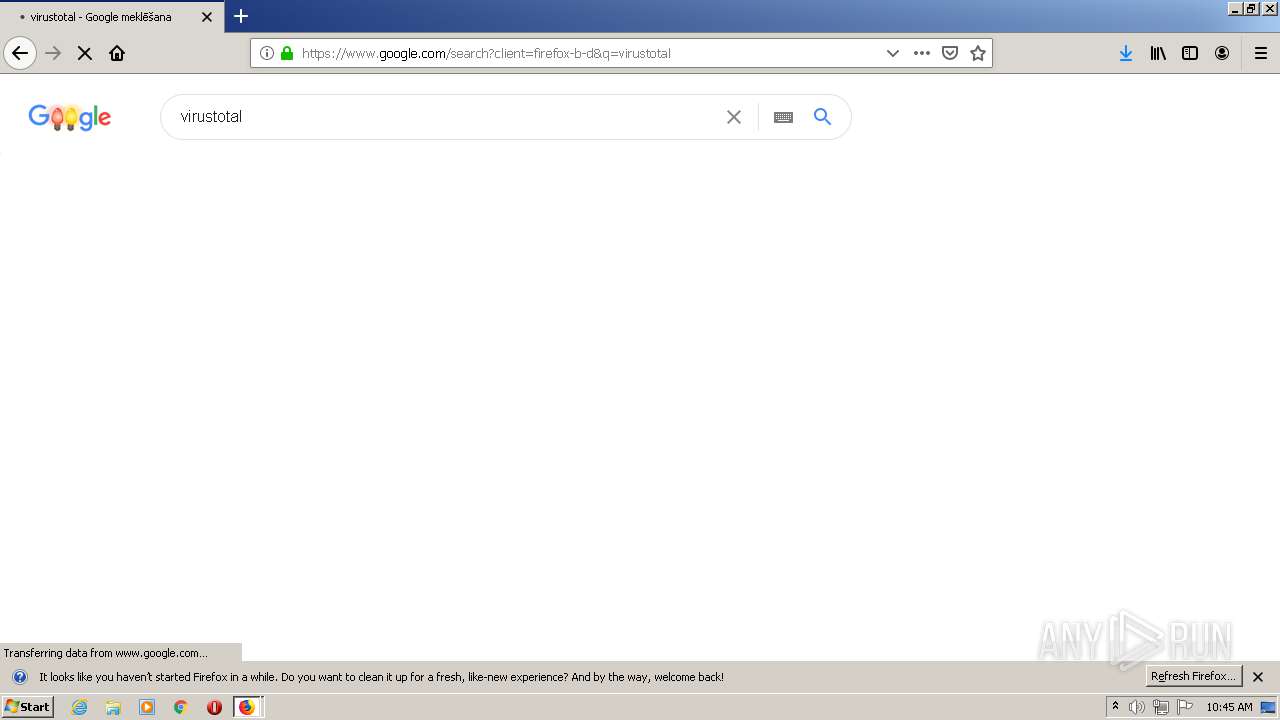Bookmark this page with the star
This screenshot has width=1280, height=720.
(x=978, y=53)
